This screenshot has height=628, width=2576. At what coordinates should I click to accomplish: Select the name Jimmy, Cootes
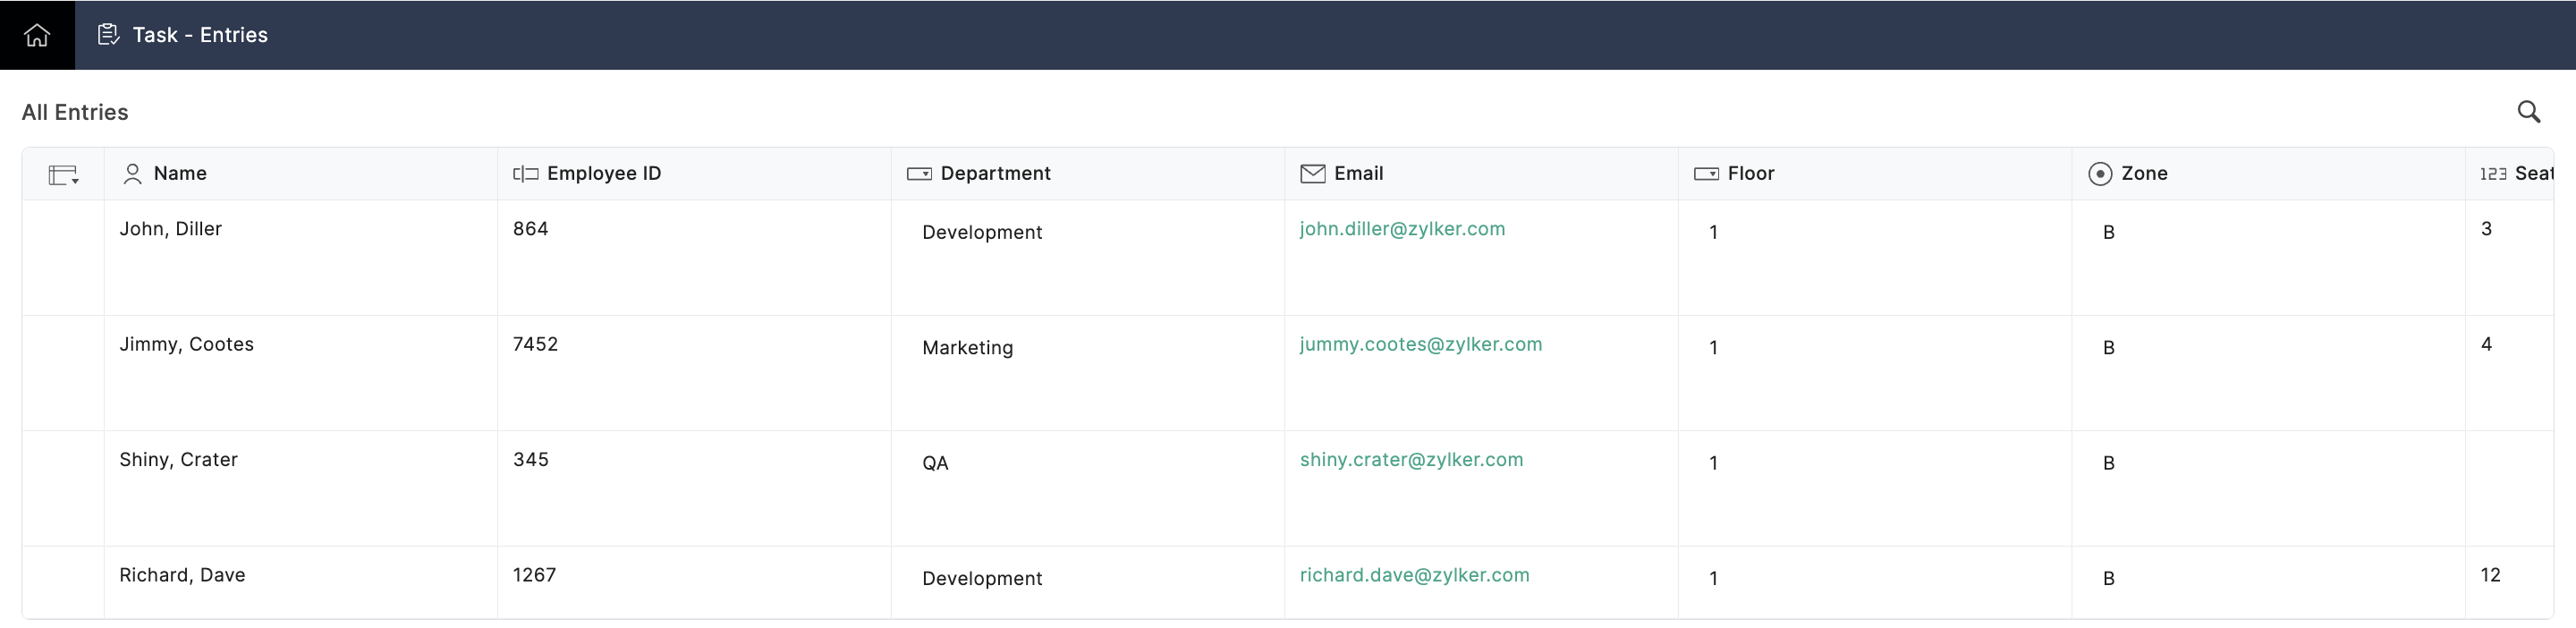(186, 344)
